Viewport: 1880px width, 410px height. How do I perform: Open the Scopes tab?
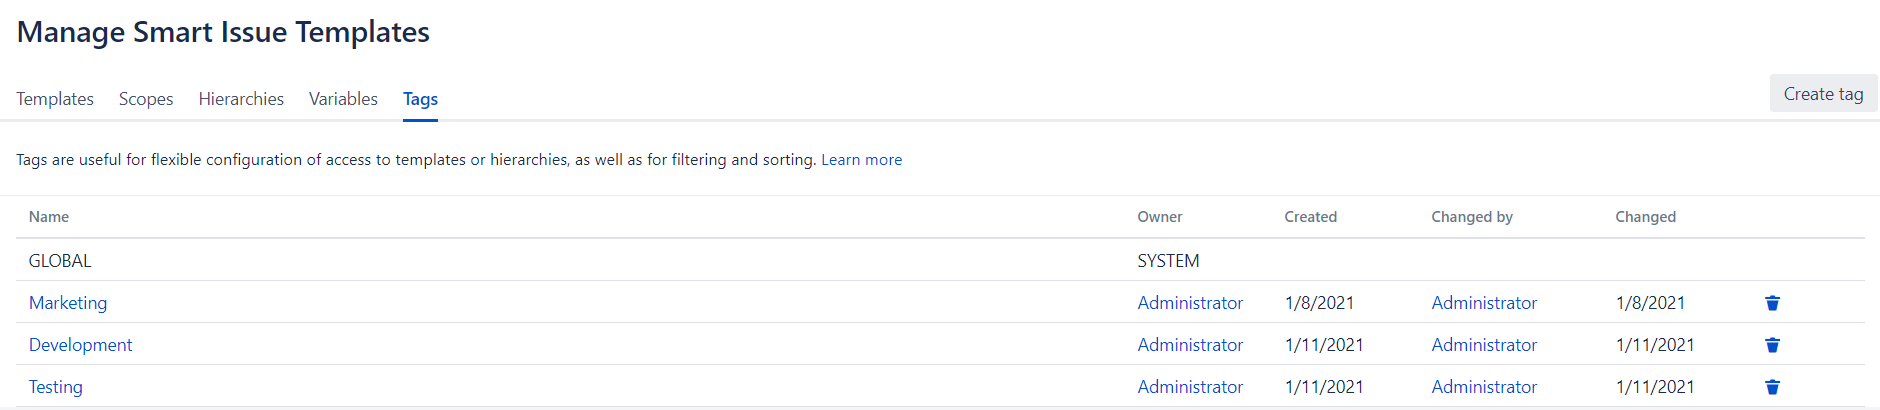click(x=146, y=99)
